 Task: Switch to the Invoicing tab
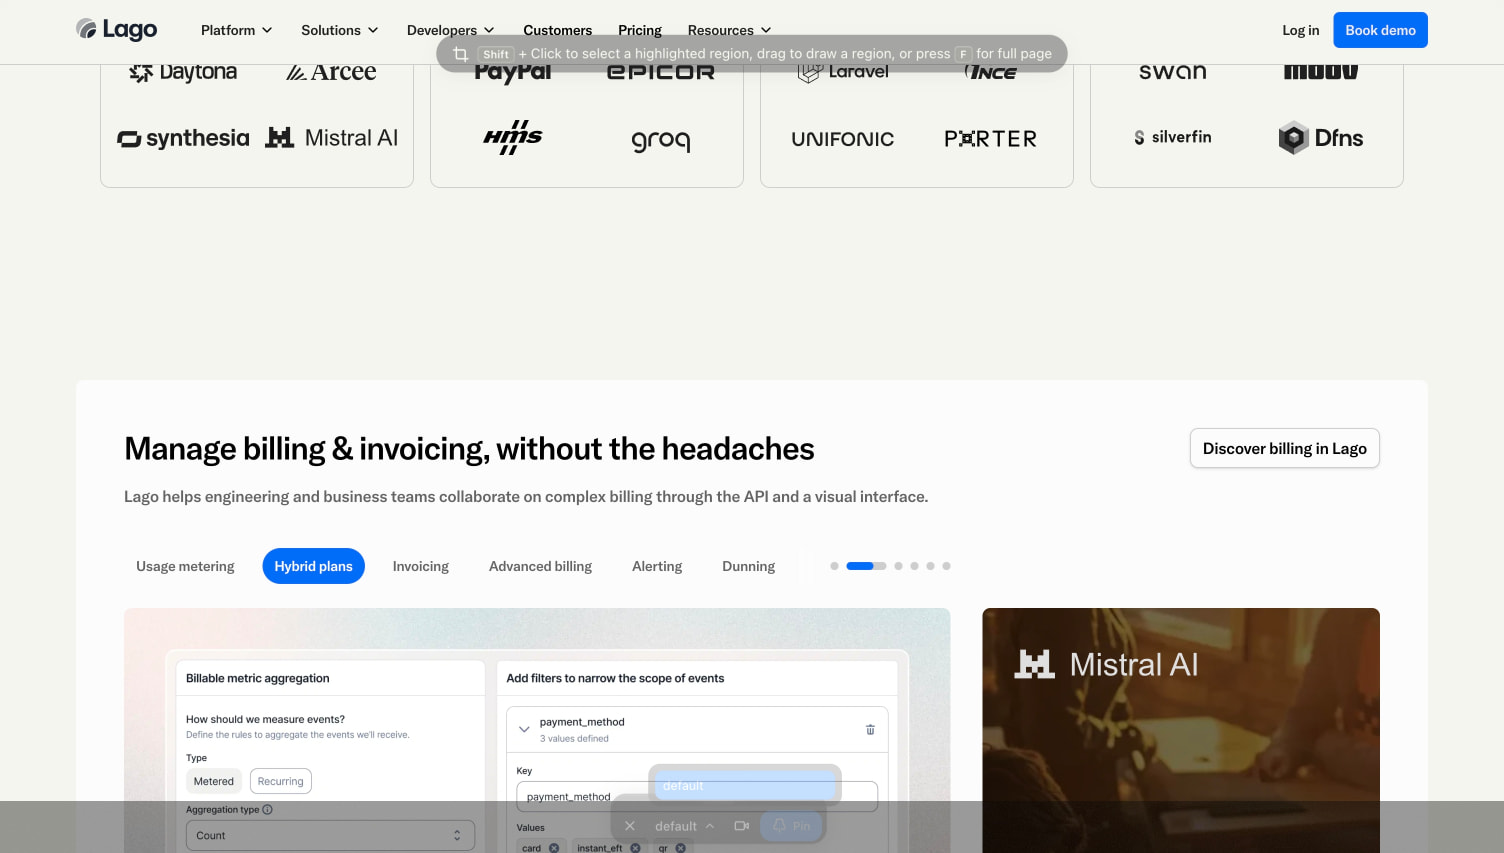point(421,566)
